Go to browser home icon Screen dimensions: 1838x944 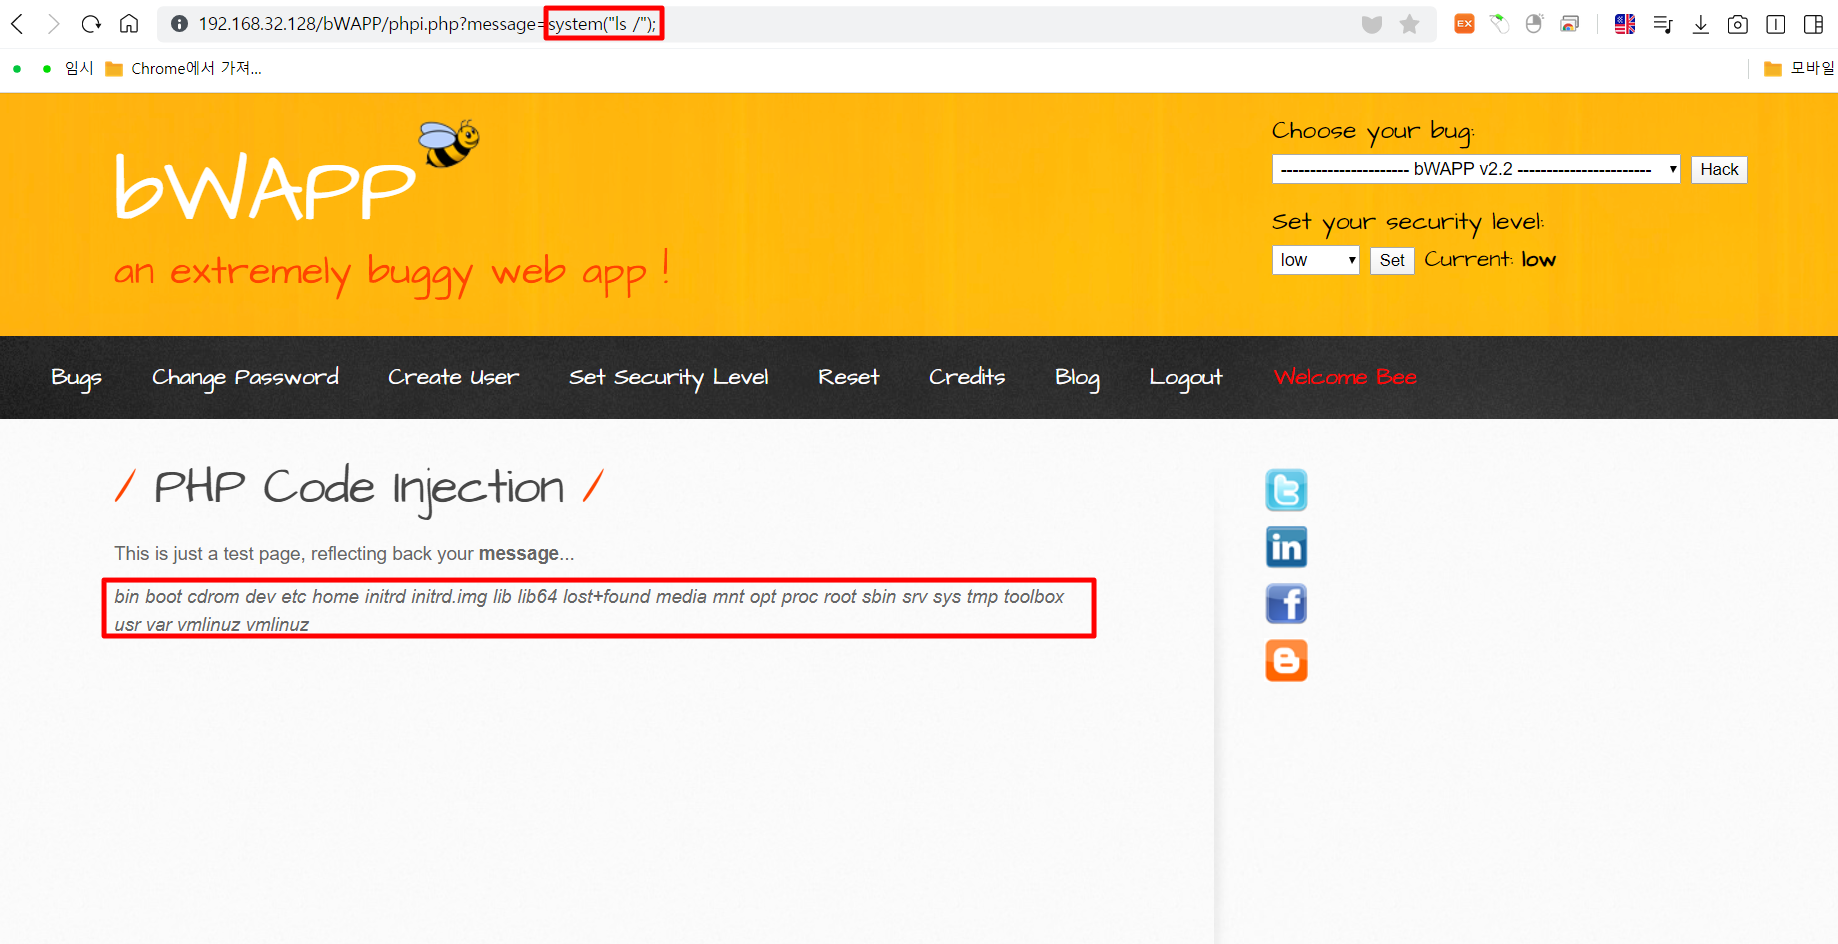[129, 24]
